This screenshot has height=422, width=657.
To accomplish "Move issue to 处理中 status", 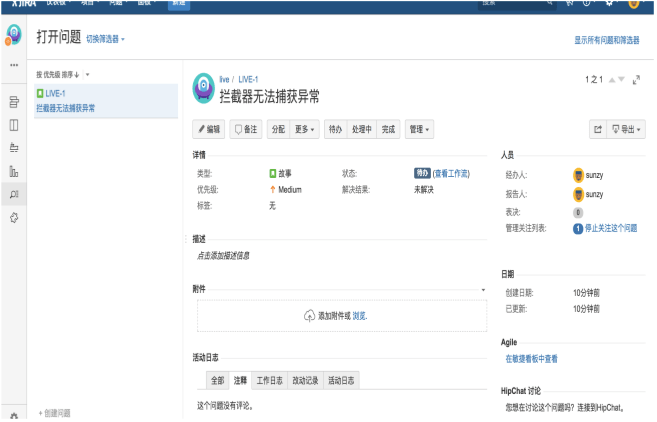I will coord(362,129).
